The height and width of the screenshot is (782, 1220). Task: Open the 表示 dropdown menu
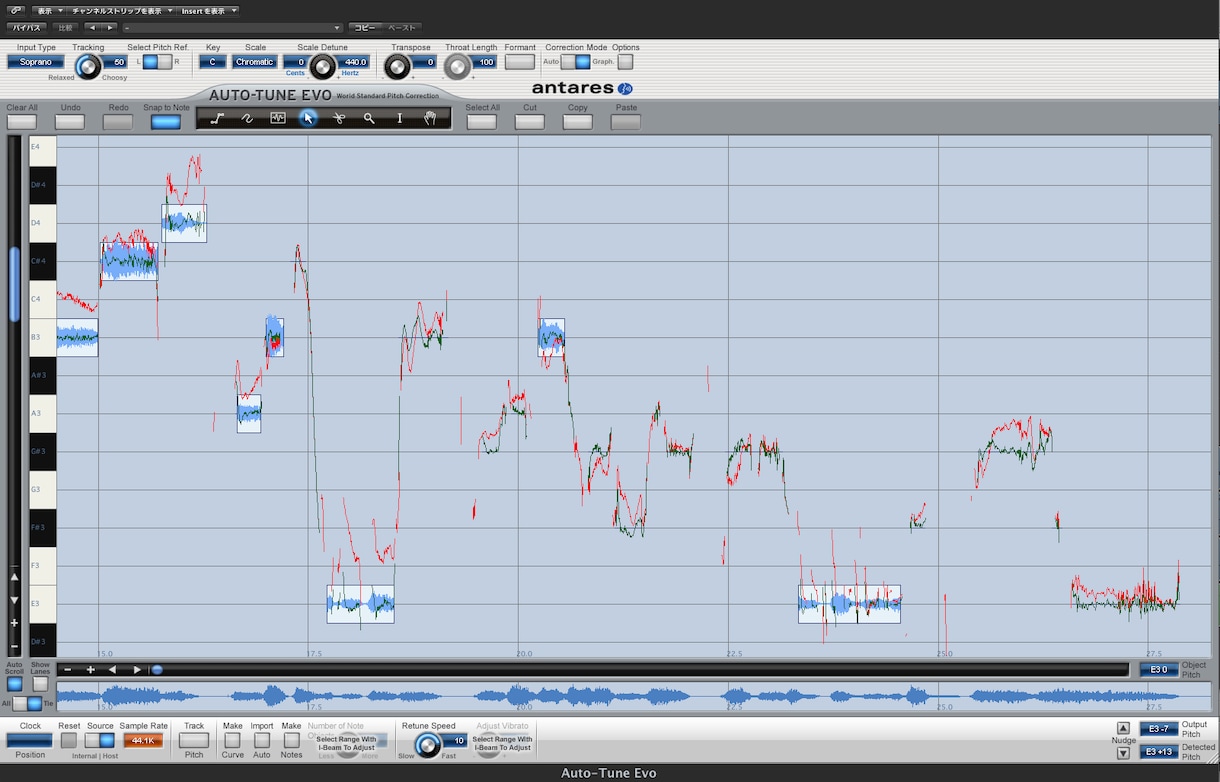(x=49, y=11)
